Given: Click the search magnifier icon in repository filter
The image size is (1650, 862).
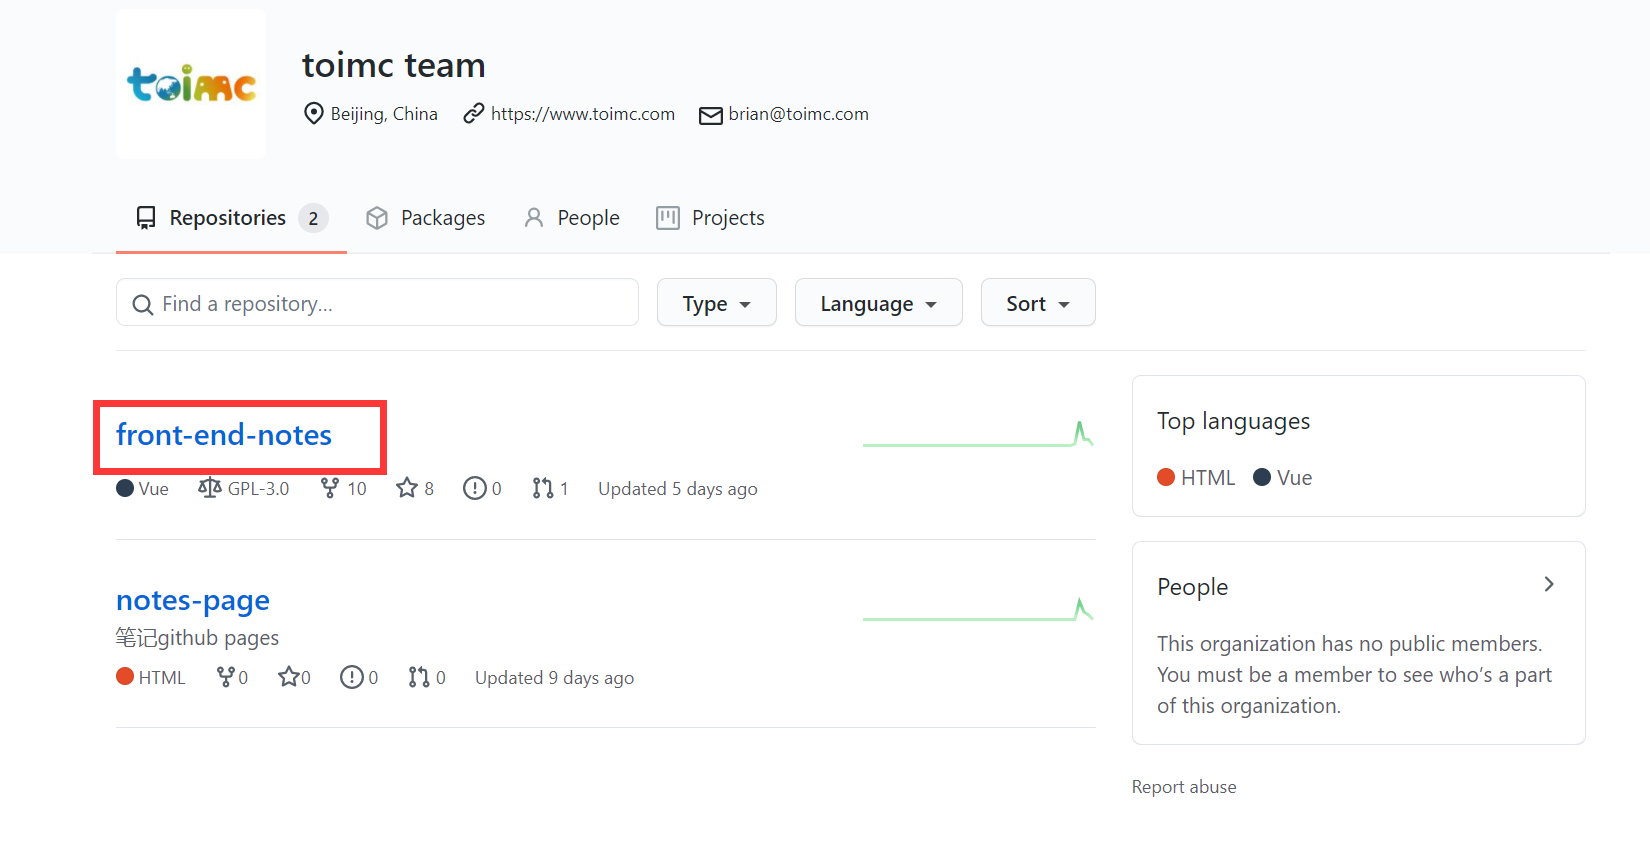Looking at the screenshot, I should [x=143, y=304].
